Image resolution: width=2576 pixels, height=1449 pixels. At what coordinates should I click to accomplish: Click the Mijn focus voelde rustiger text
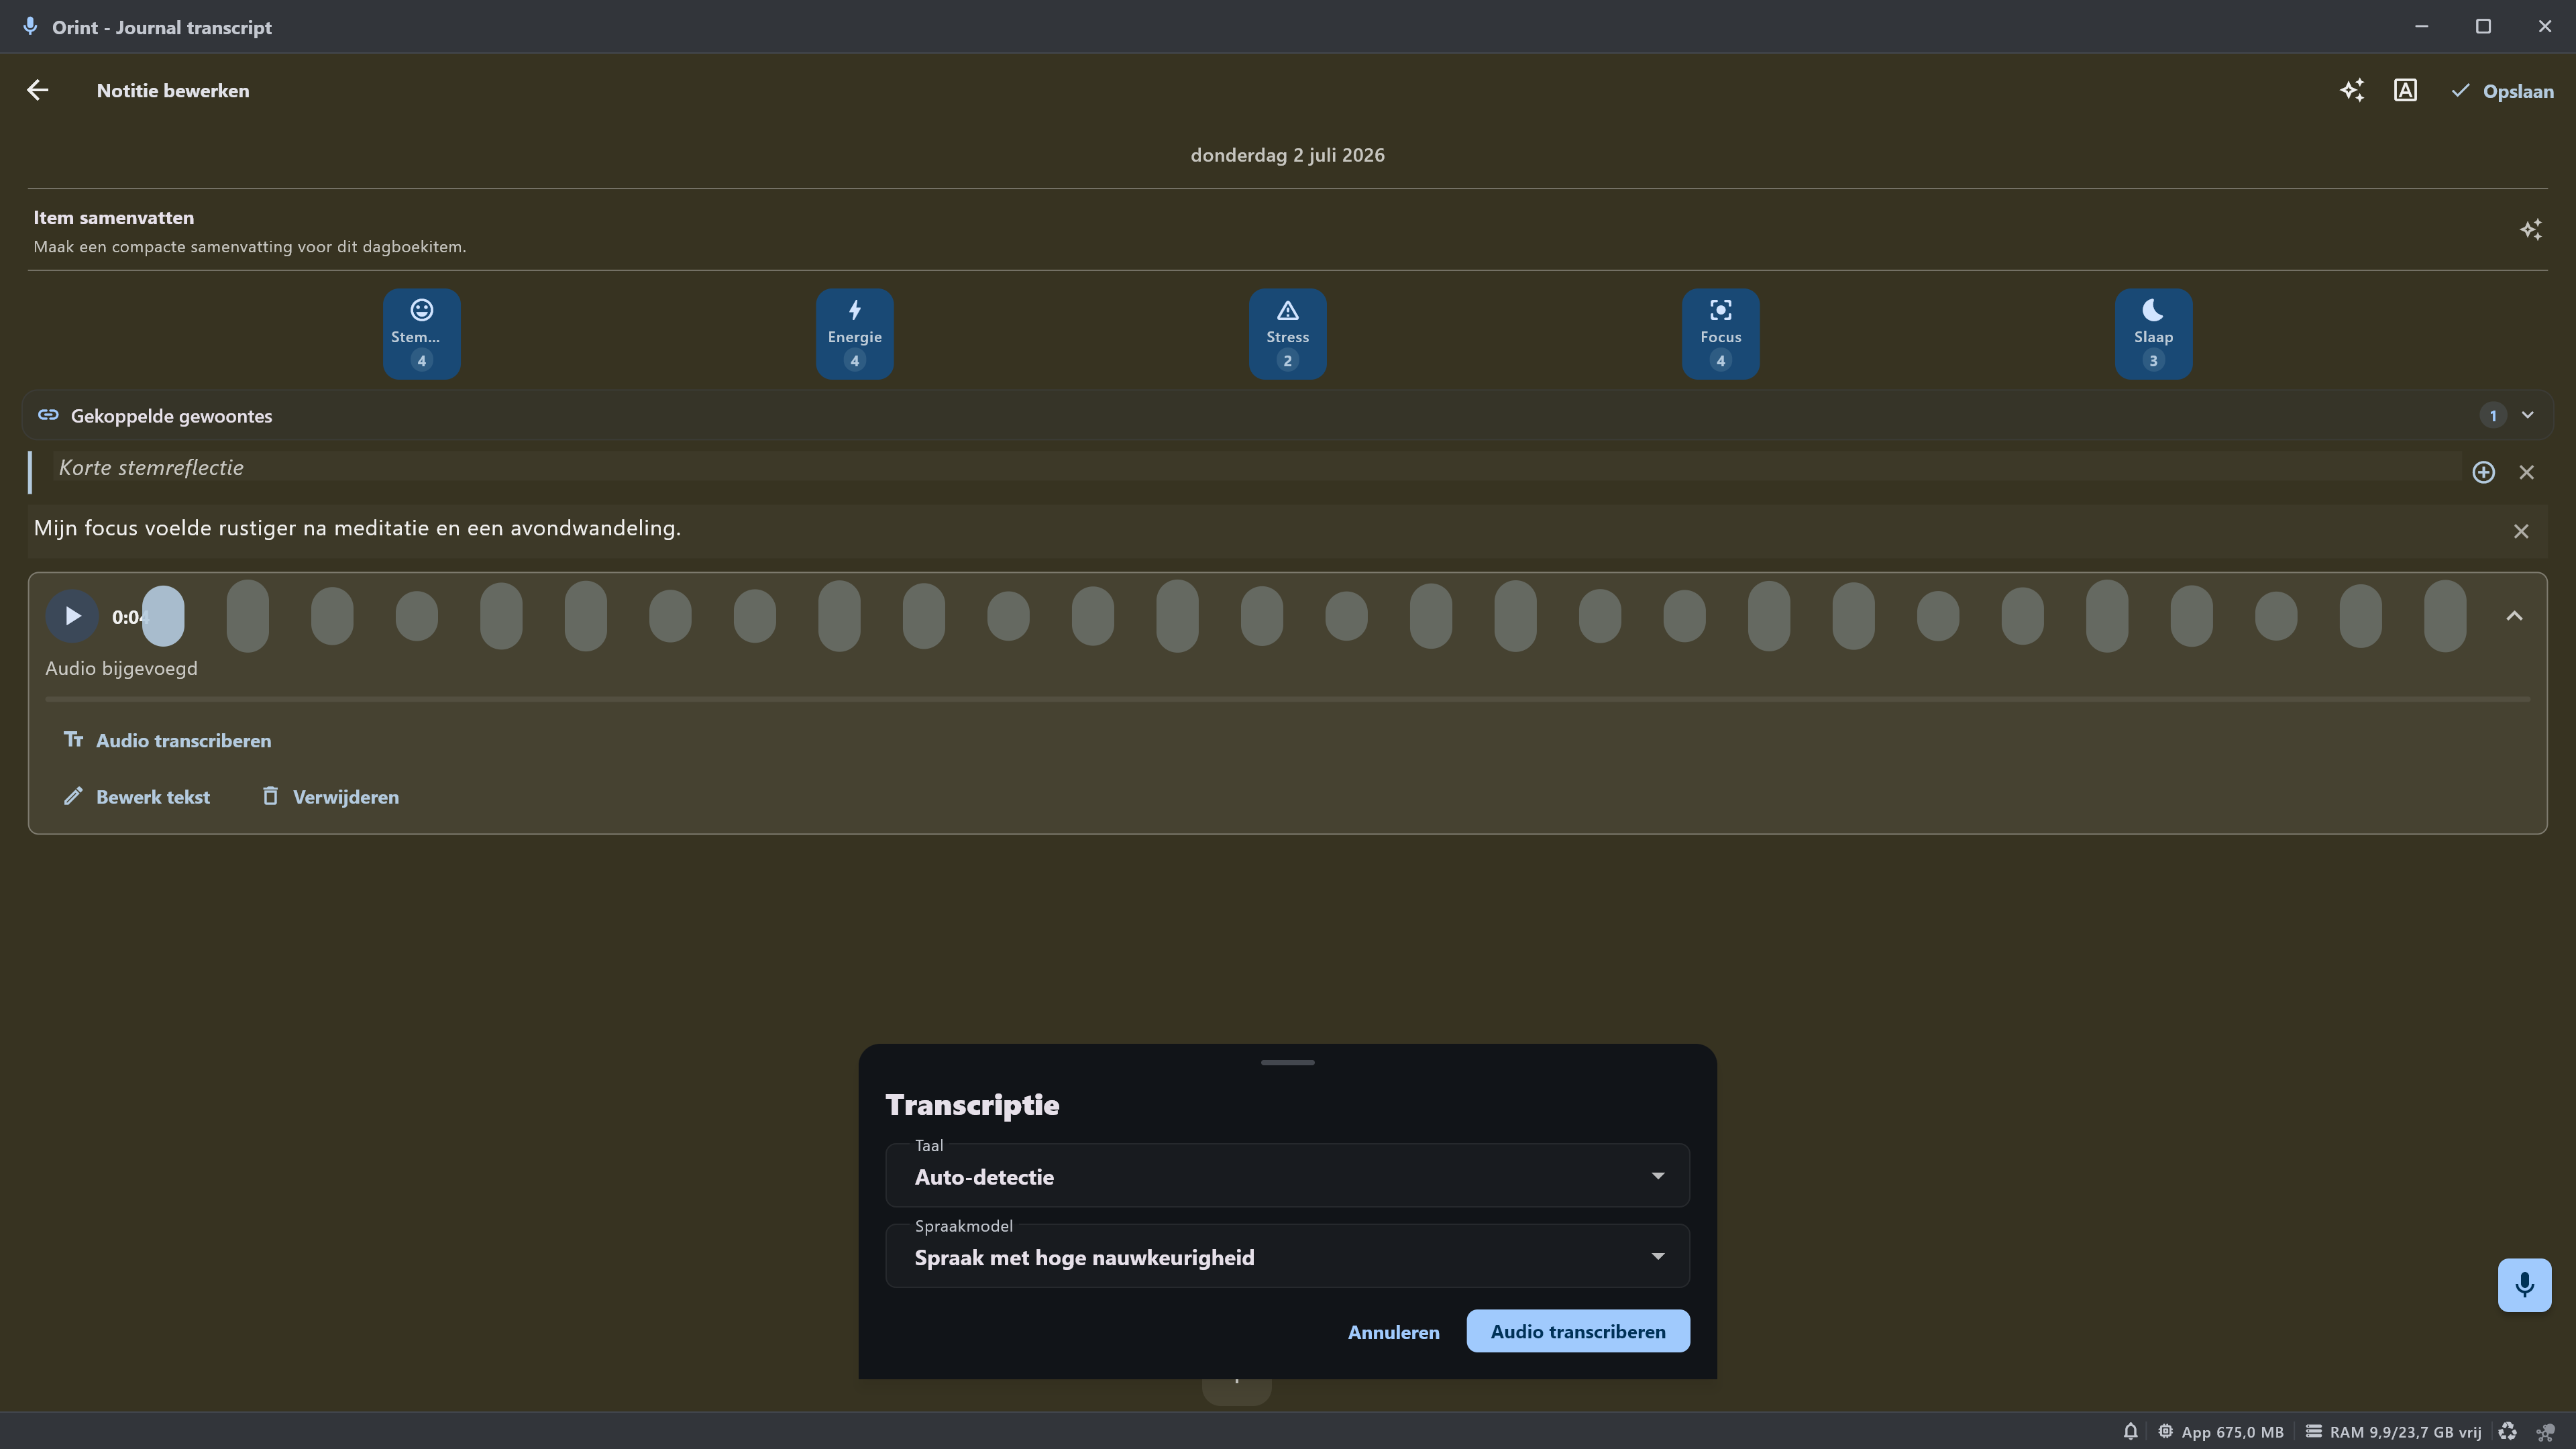pyautogui.click(x=357, y=528)
